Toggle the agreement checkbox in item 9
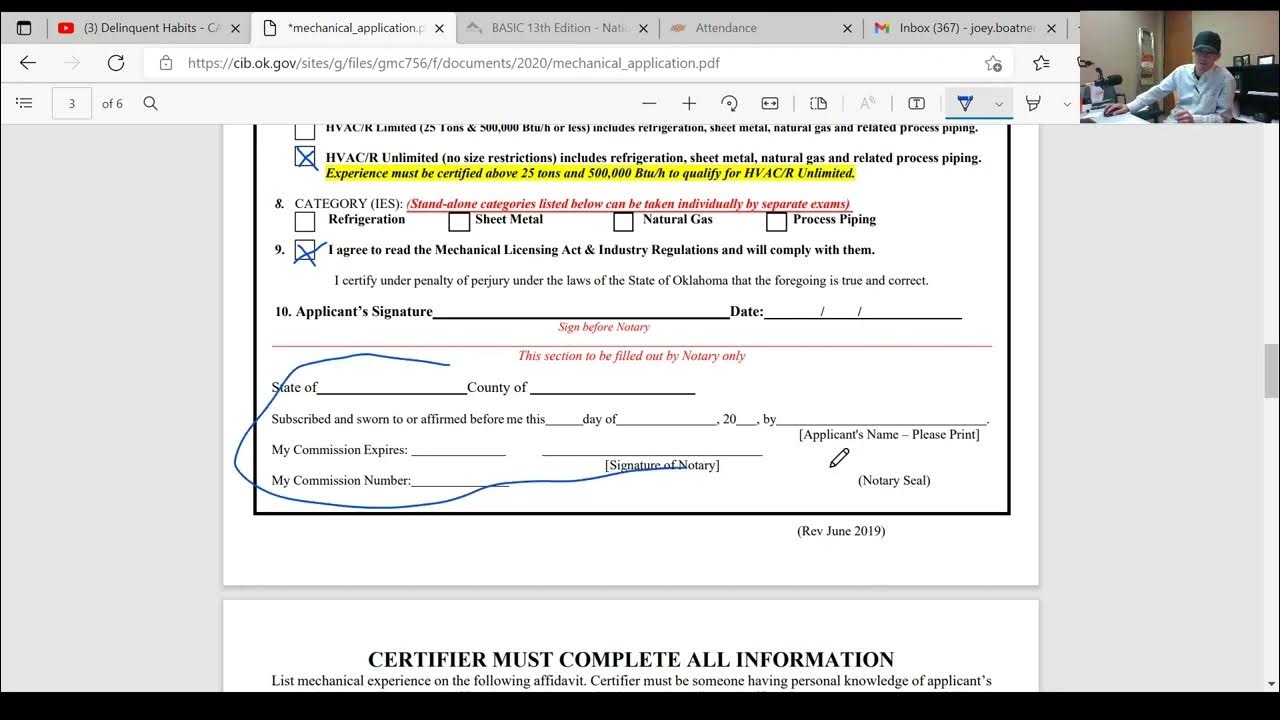This screenshot has width=1280, height=720. click(x=305, y=251)
